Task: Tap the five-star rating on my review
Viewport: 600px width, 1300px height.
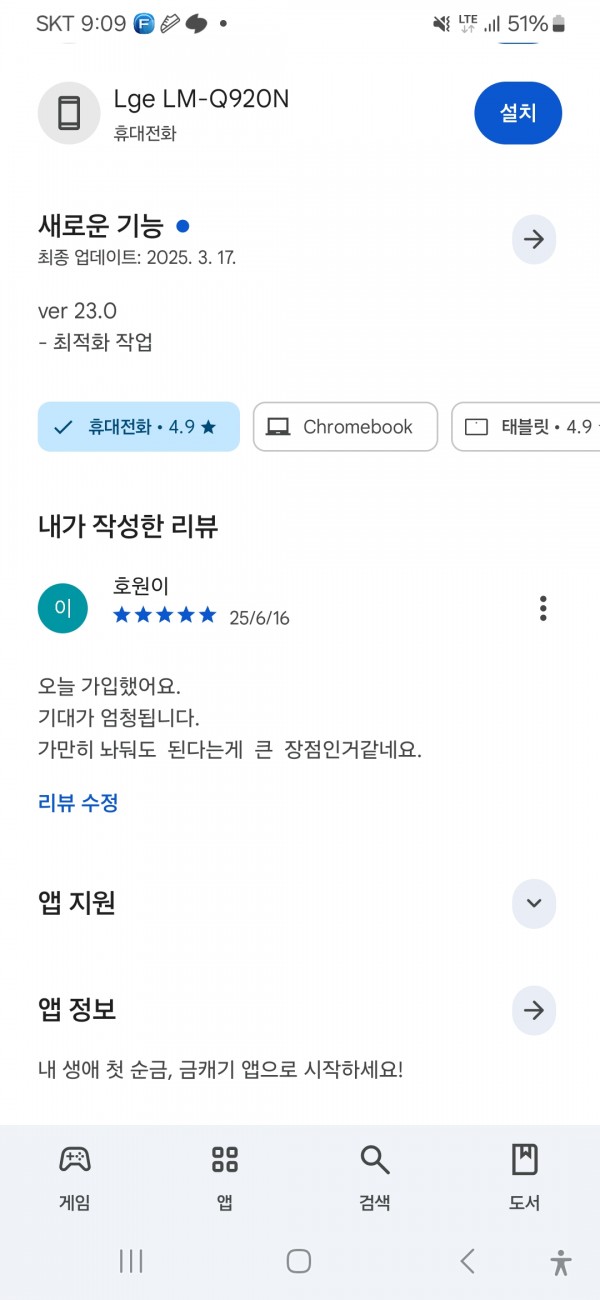Action: [165, 615]
